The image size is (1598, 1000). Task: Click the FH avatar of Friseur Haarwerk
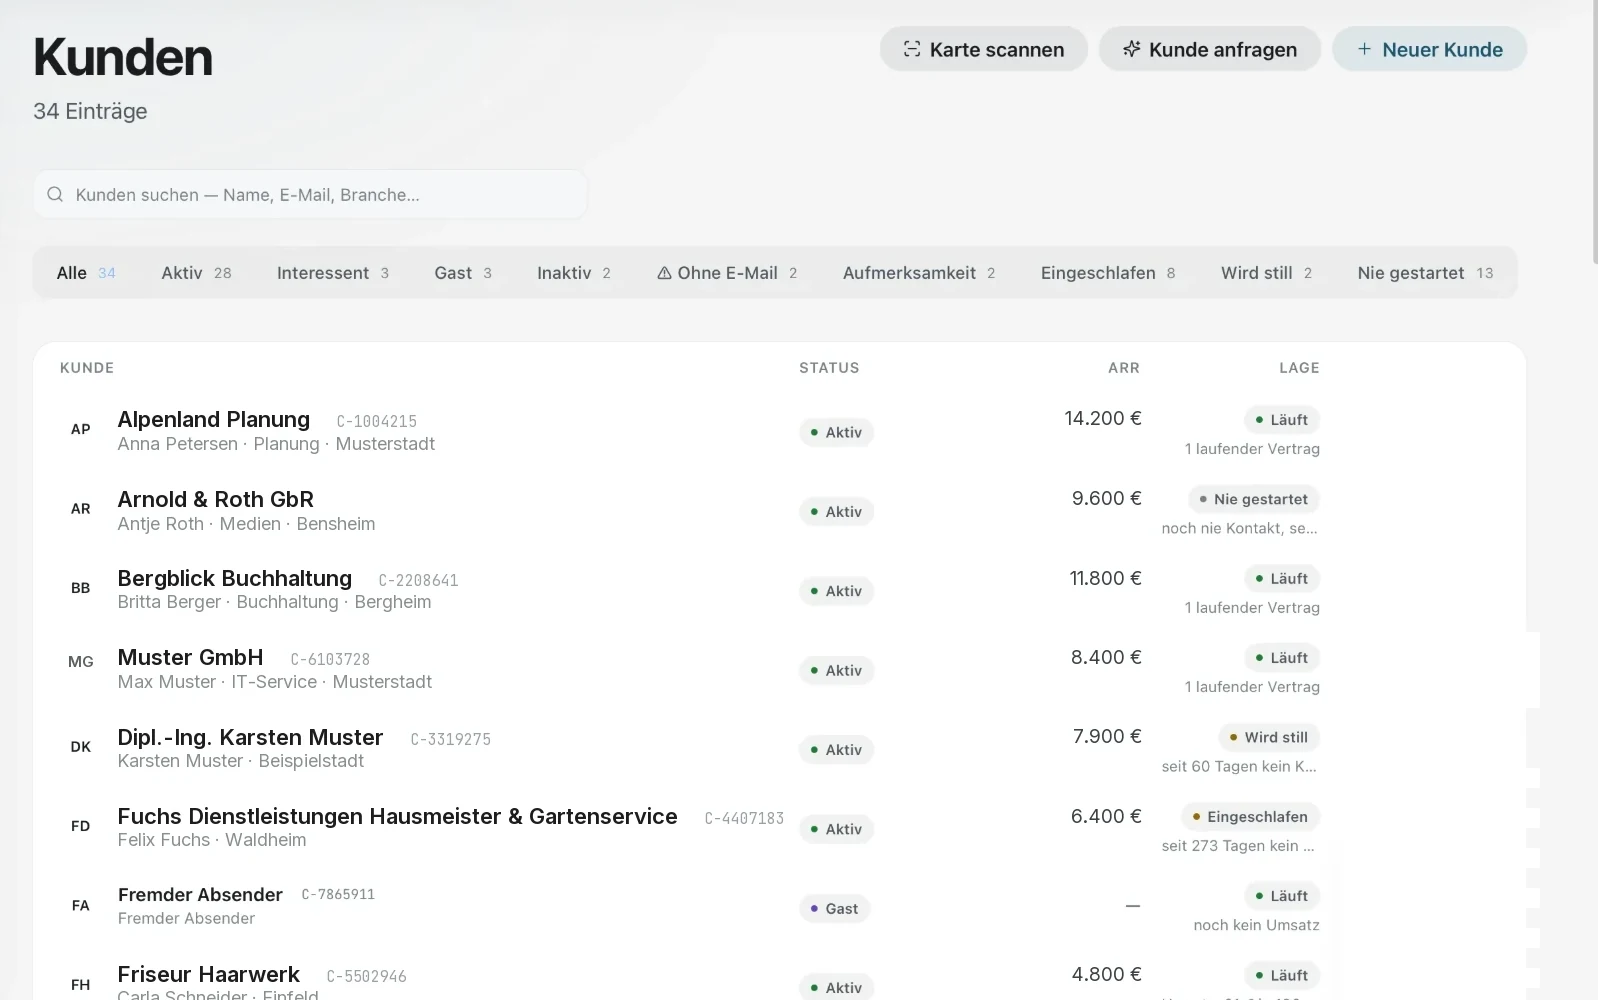[x=81, y=985]
